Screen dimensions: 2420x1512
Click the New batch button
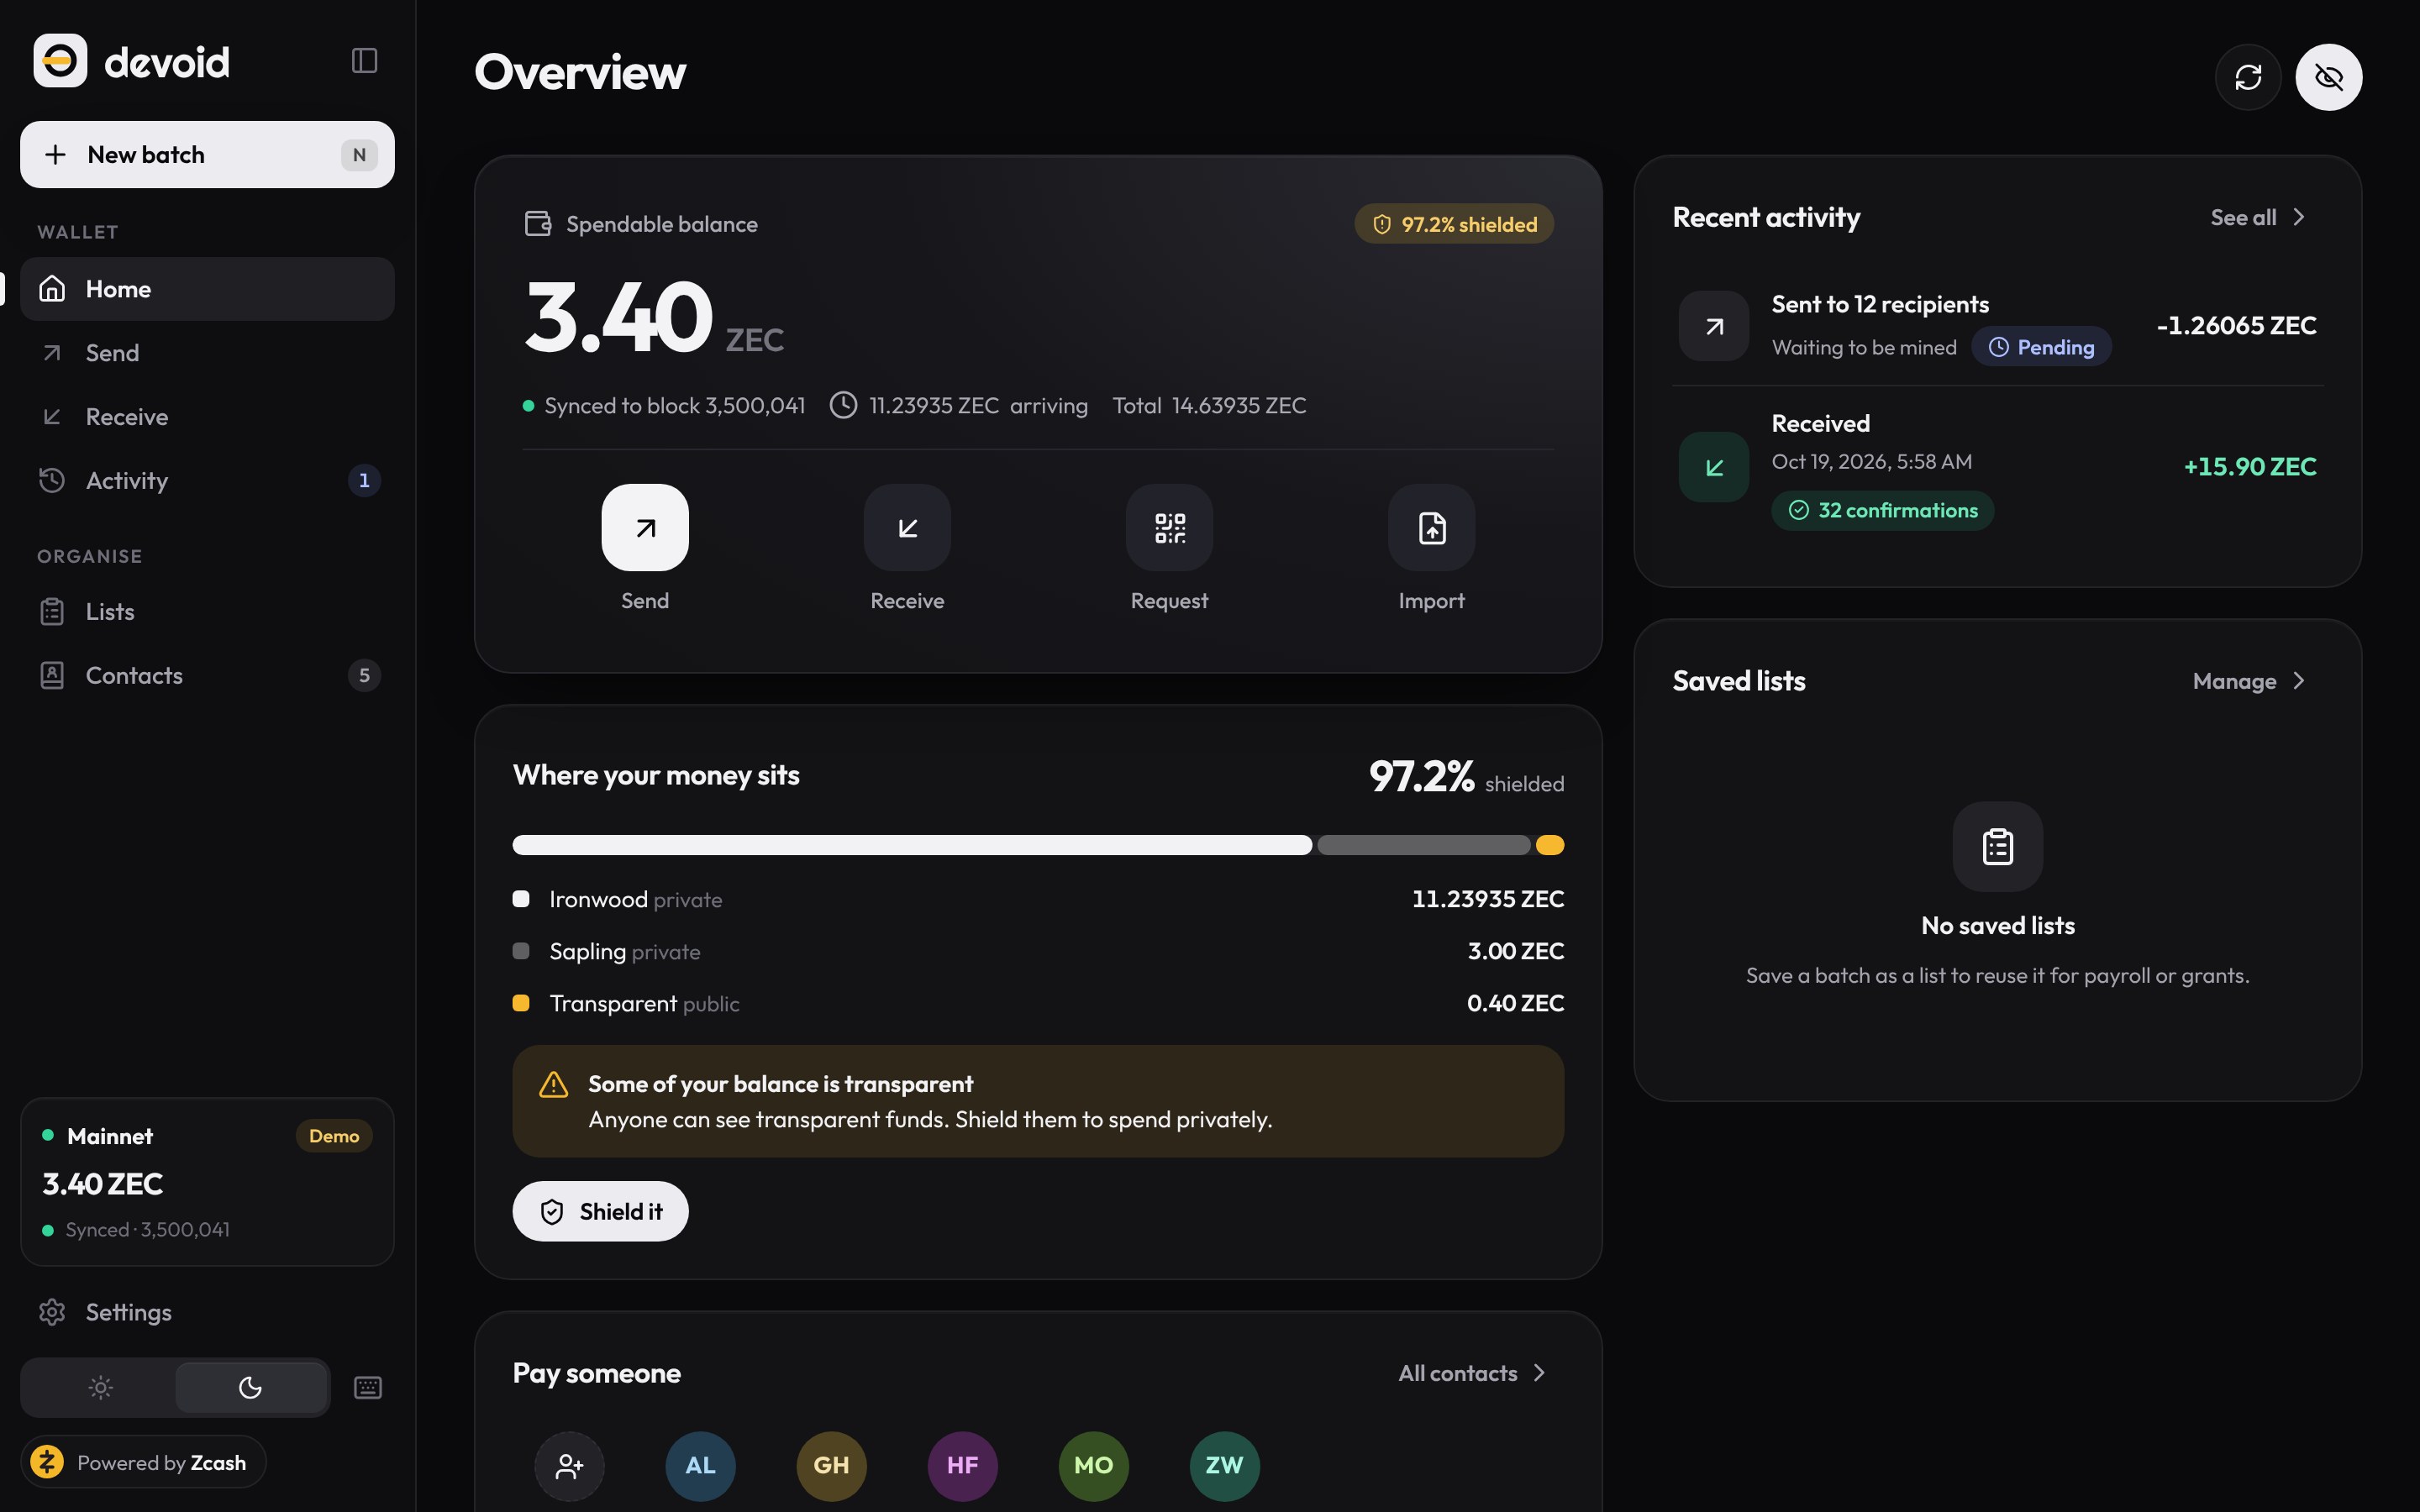coord(207,155)
